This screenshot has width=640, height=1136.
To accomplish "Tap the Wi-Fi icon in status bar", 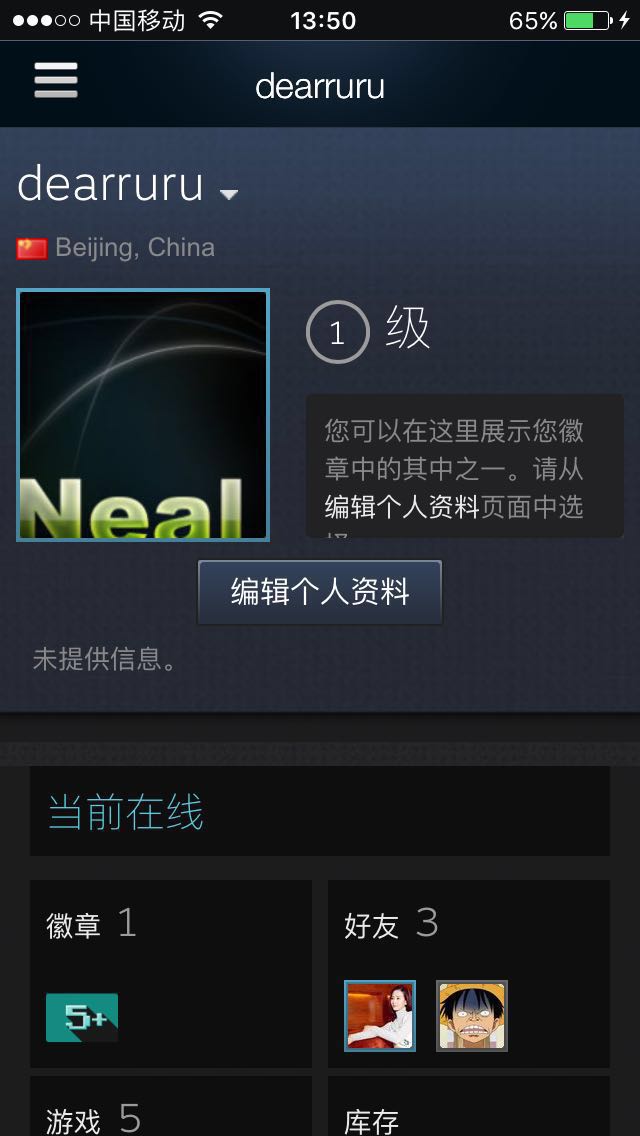I will click(210, 20).
